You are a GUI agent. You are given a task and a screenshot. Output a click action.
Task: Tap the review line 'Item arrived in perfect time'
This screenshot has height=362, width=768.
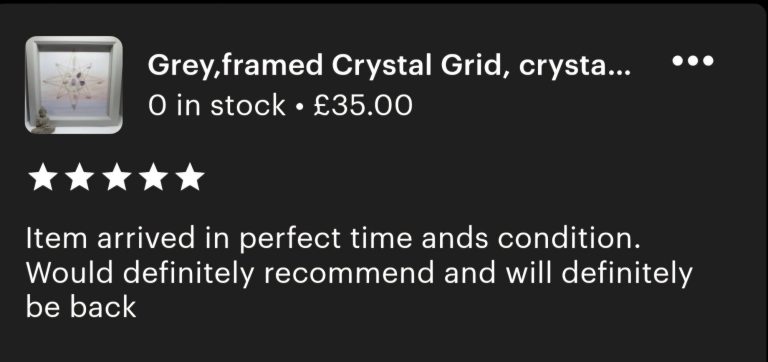pyautogui.click(x=218, y=239)
